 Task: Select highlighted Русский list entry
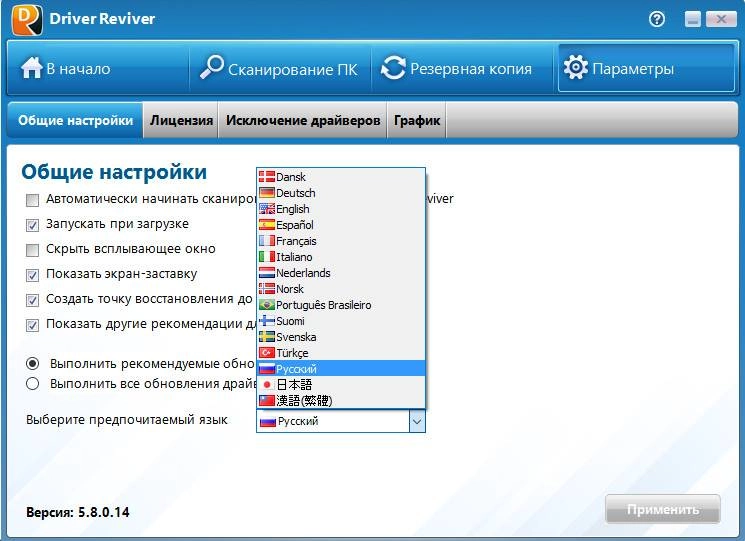[341, 369]
